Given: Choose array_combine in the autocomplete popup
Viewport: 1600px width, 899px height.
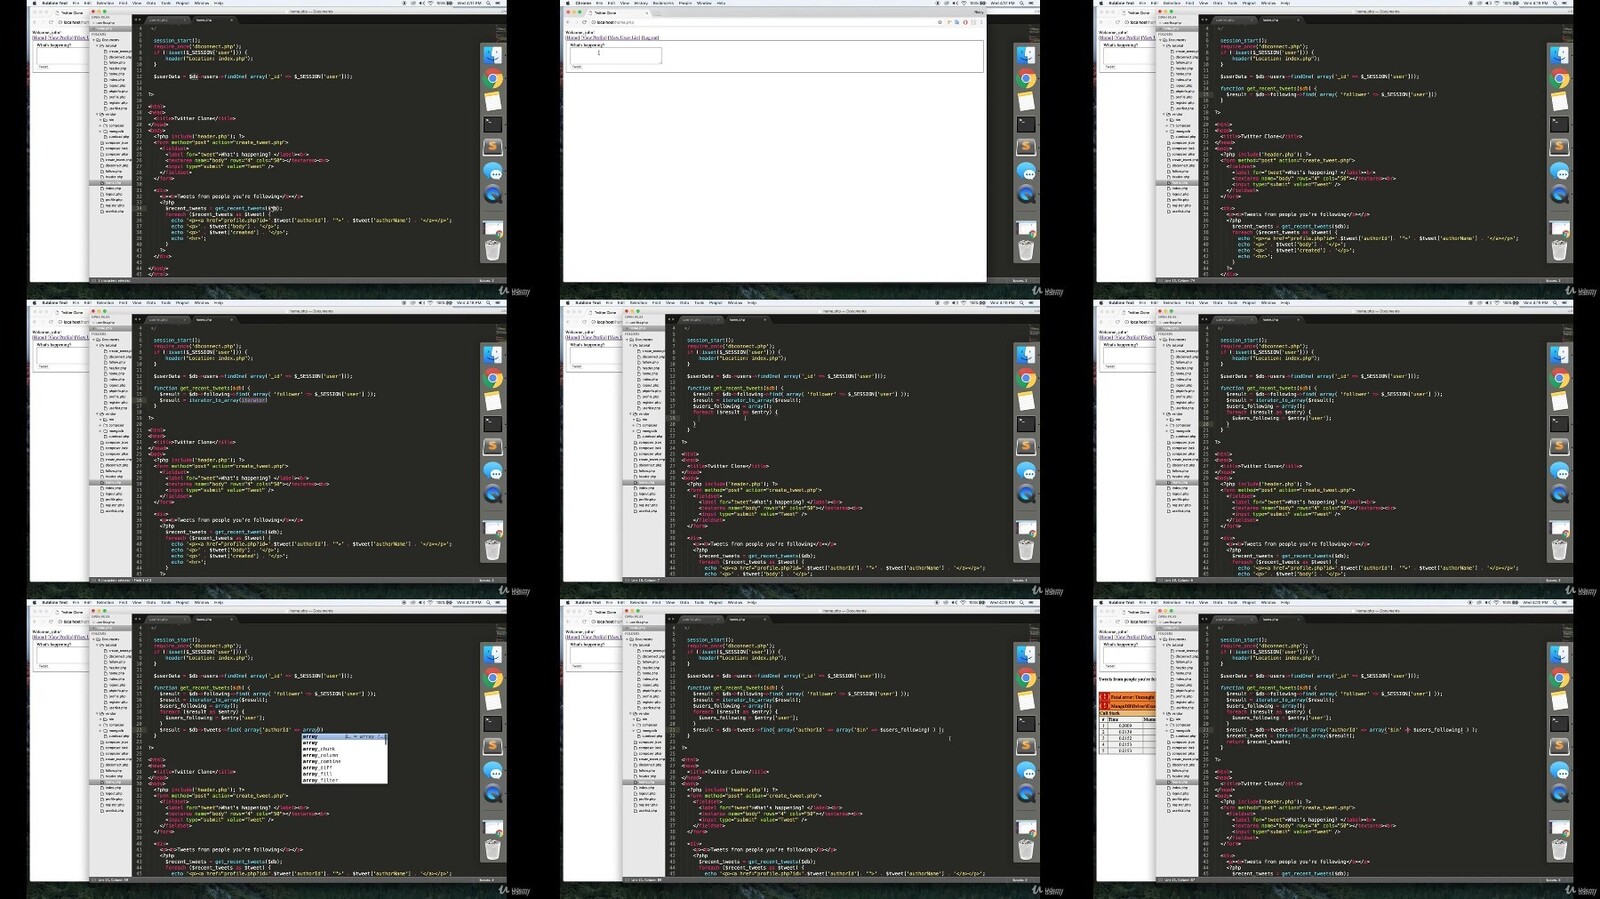Looking at the screenshot, I should [x=344, y=761].
